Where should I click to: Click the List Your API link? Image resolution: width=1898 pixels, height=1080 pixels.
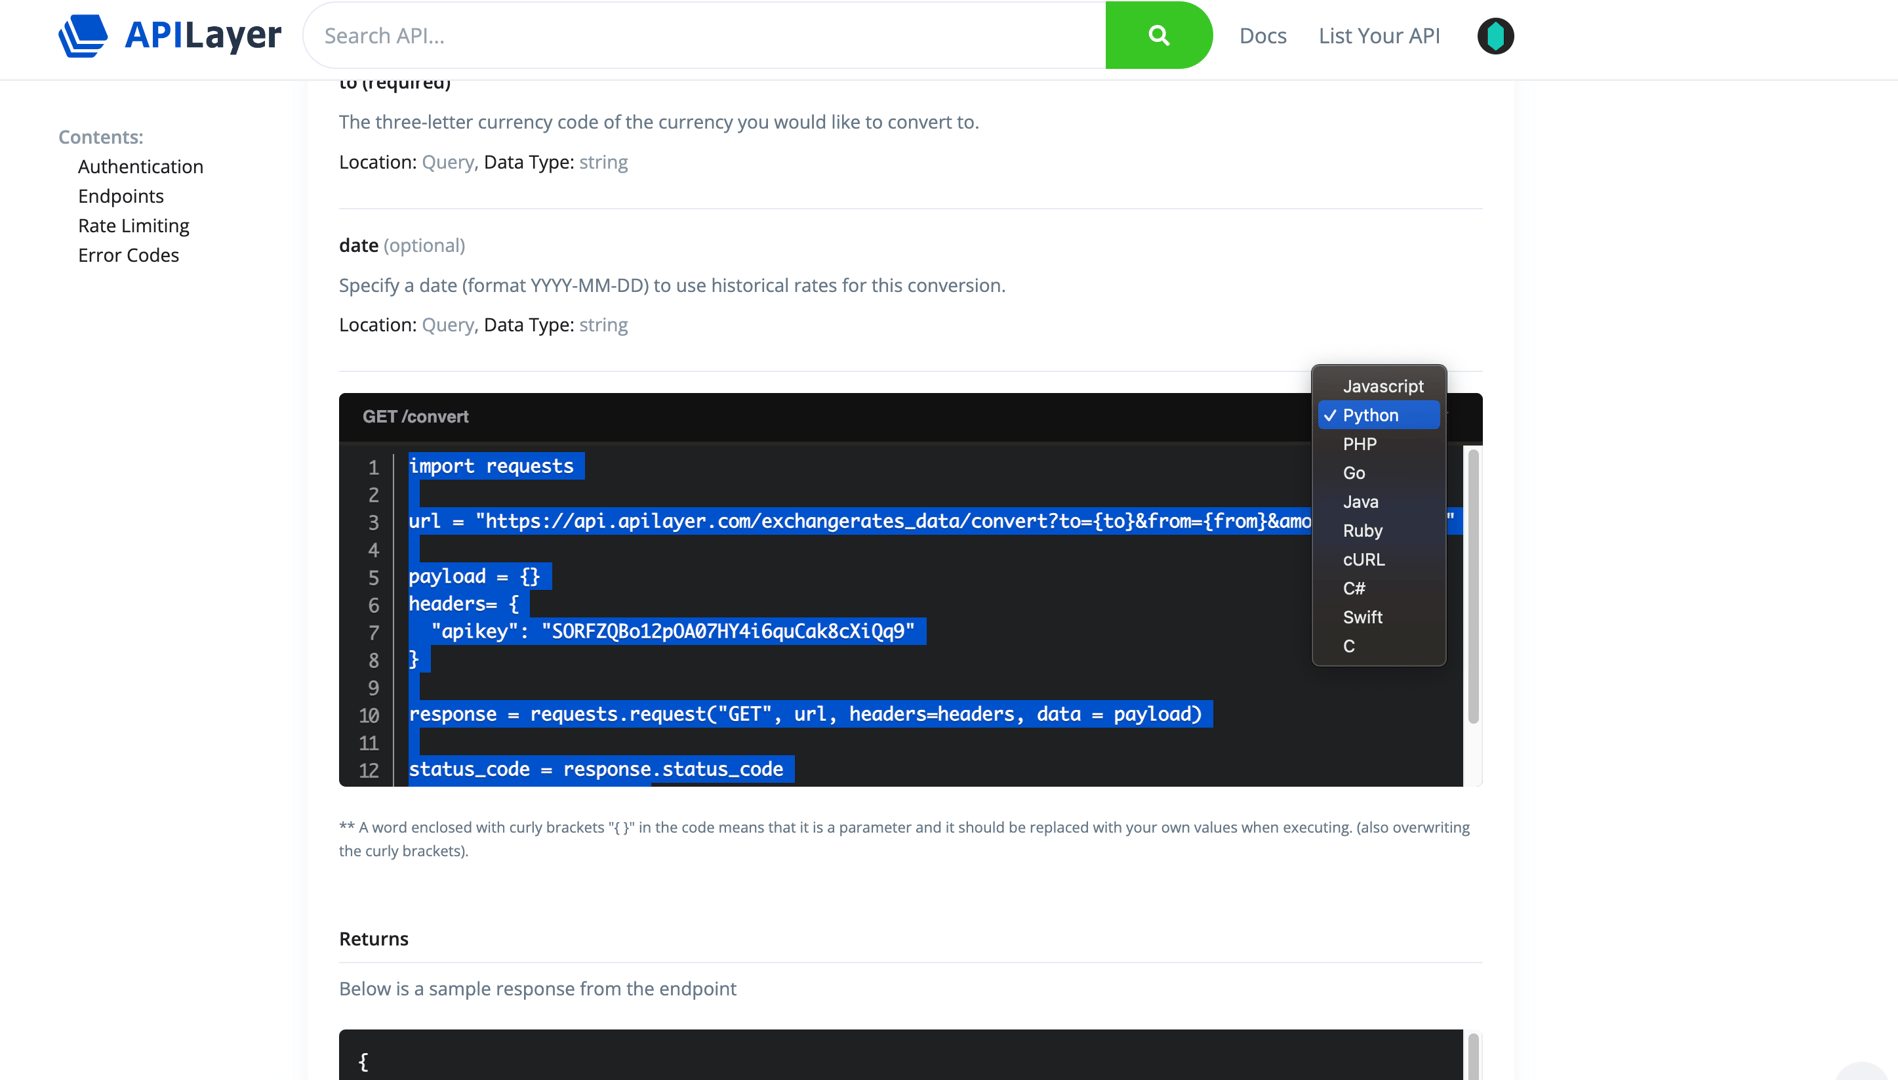(x=1379, y=35)
